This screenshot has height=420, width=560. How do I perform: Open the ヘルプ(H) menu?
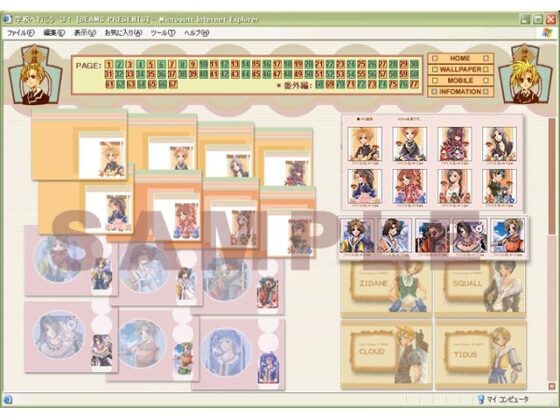196,33
